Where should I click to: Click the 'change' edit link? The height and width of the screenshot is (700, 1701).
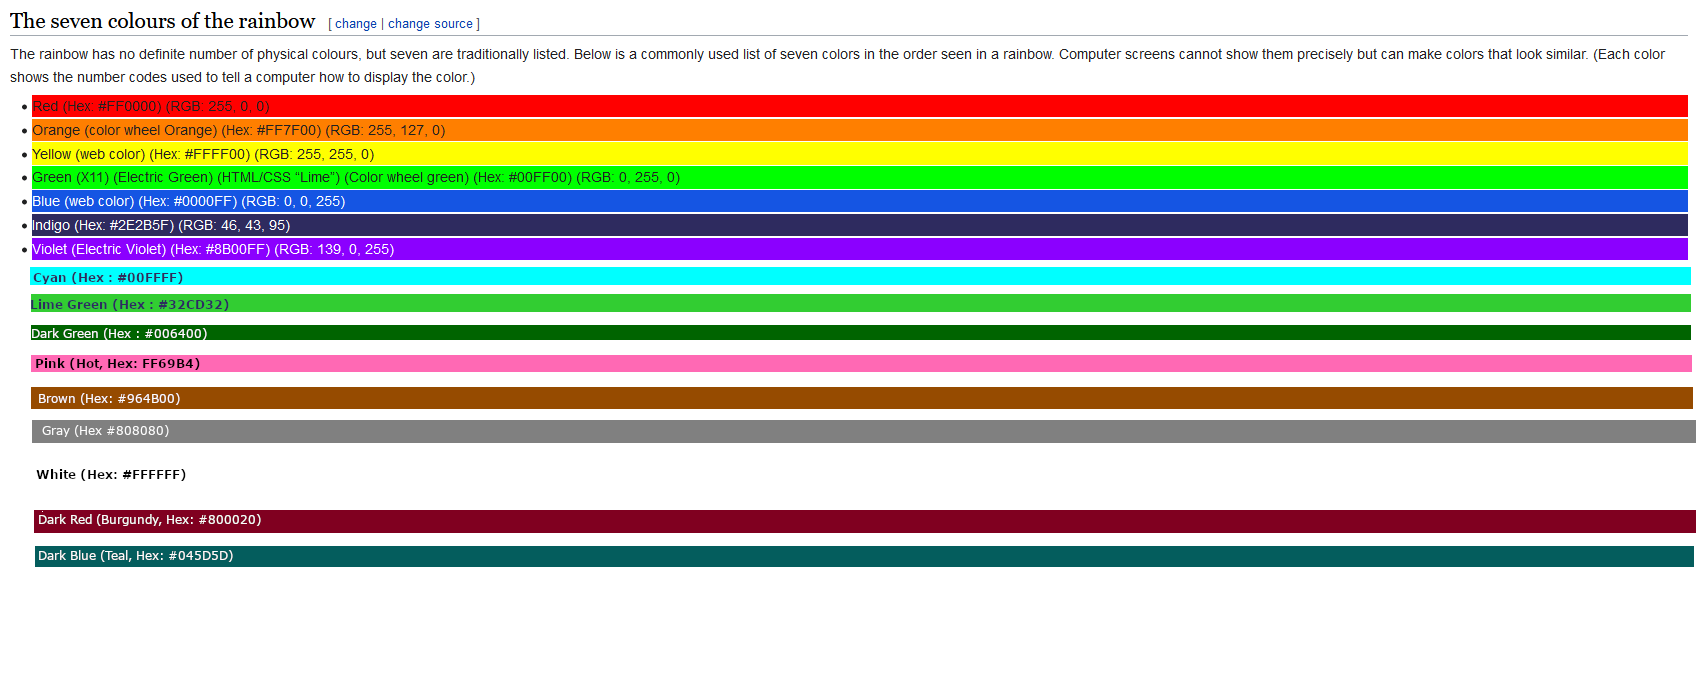(x=356, y=24)
